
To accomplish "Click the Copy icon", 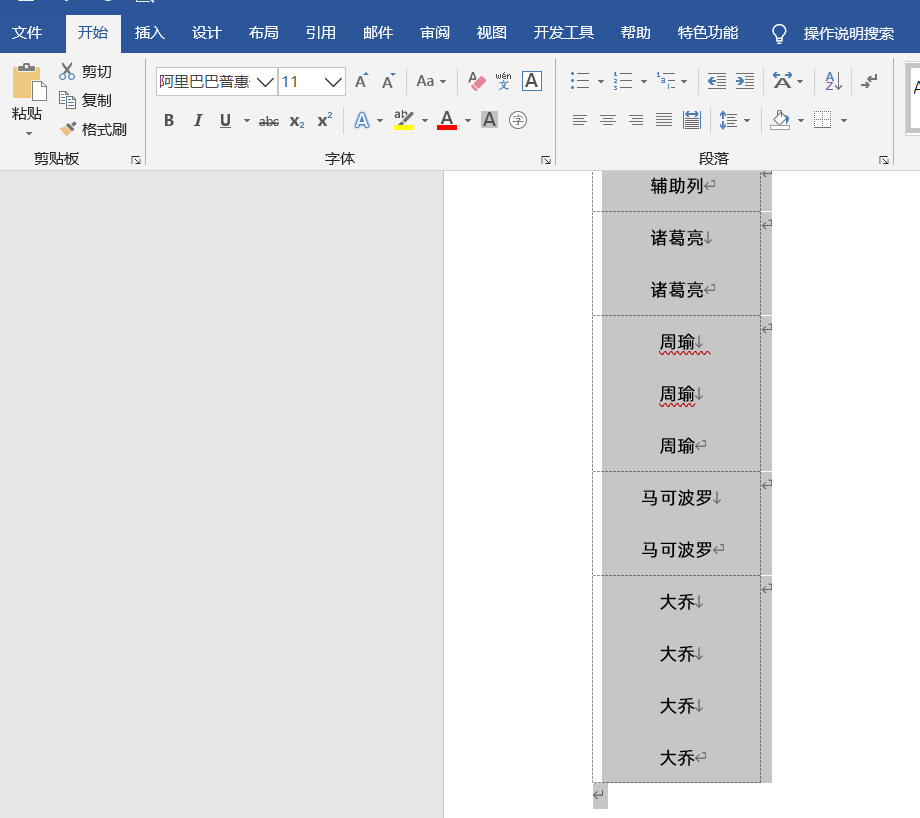I will click(x=67, y=100).
